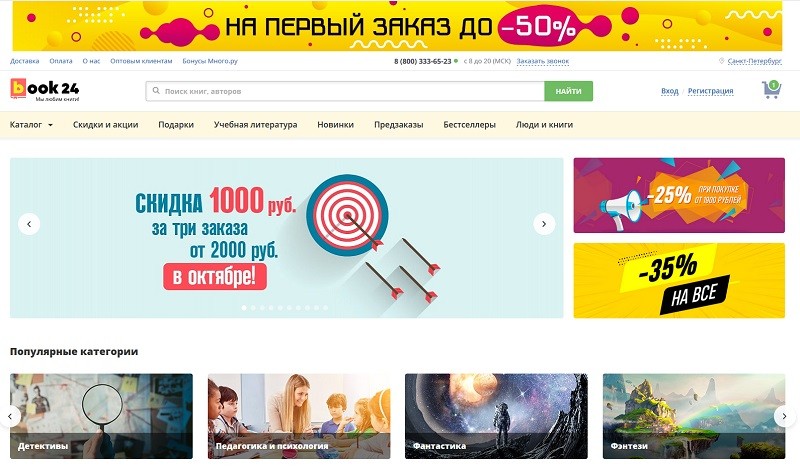
Task: Focus the book and author search field
Action: click(345, 91)
